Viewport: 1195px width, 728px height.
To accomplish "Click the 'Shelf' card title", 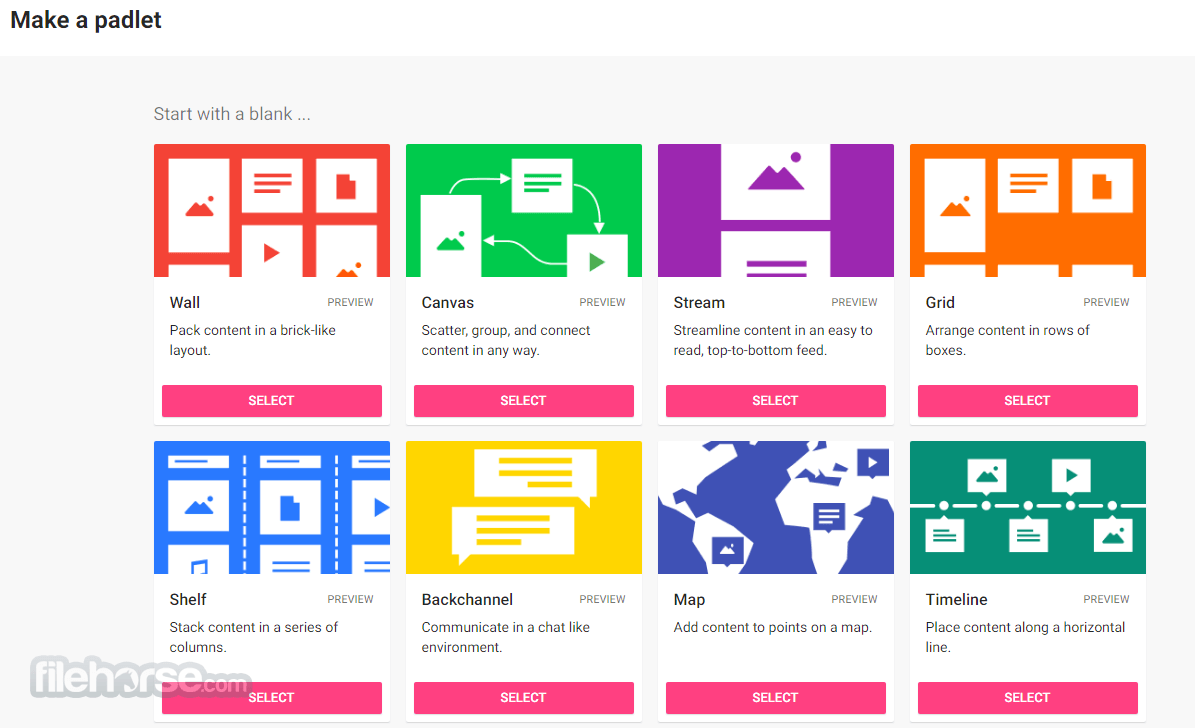I will (187, 599).
